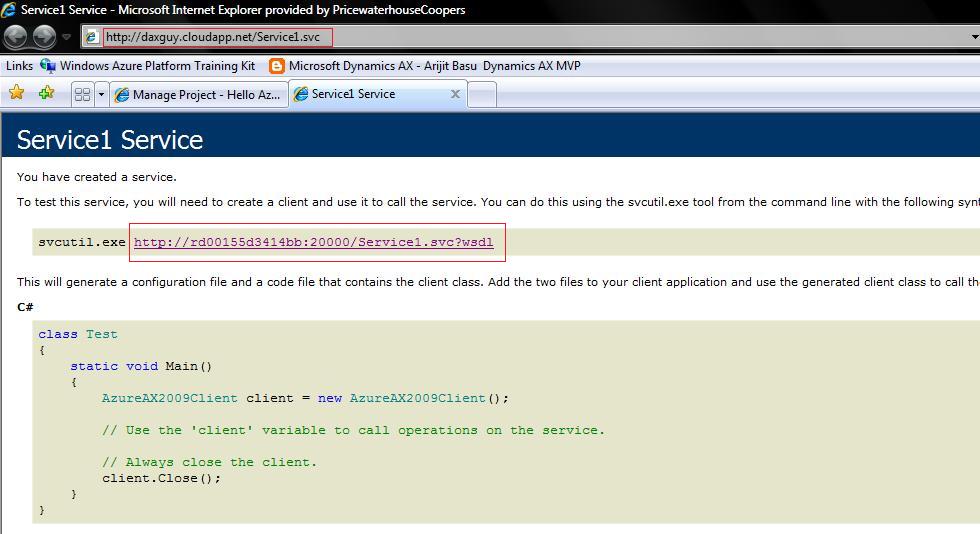
Task: Select the Service1 Service tab
Action: coord(378,94)
